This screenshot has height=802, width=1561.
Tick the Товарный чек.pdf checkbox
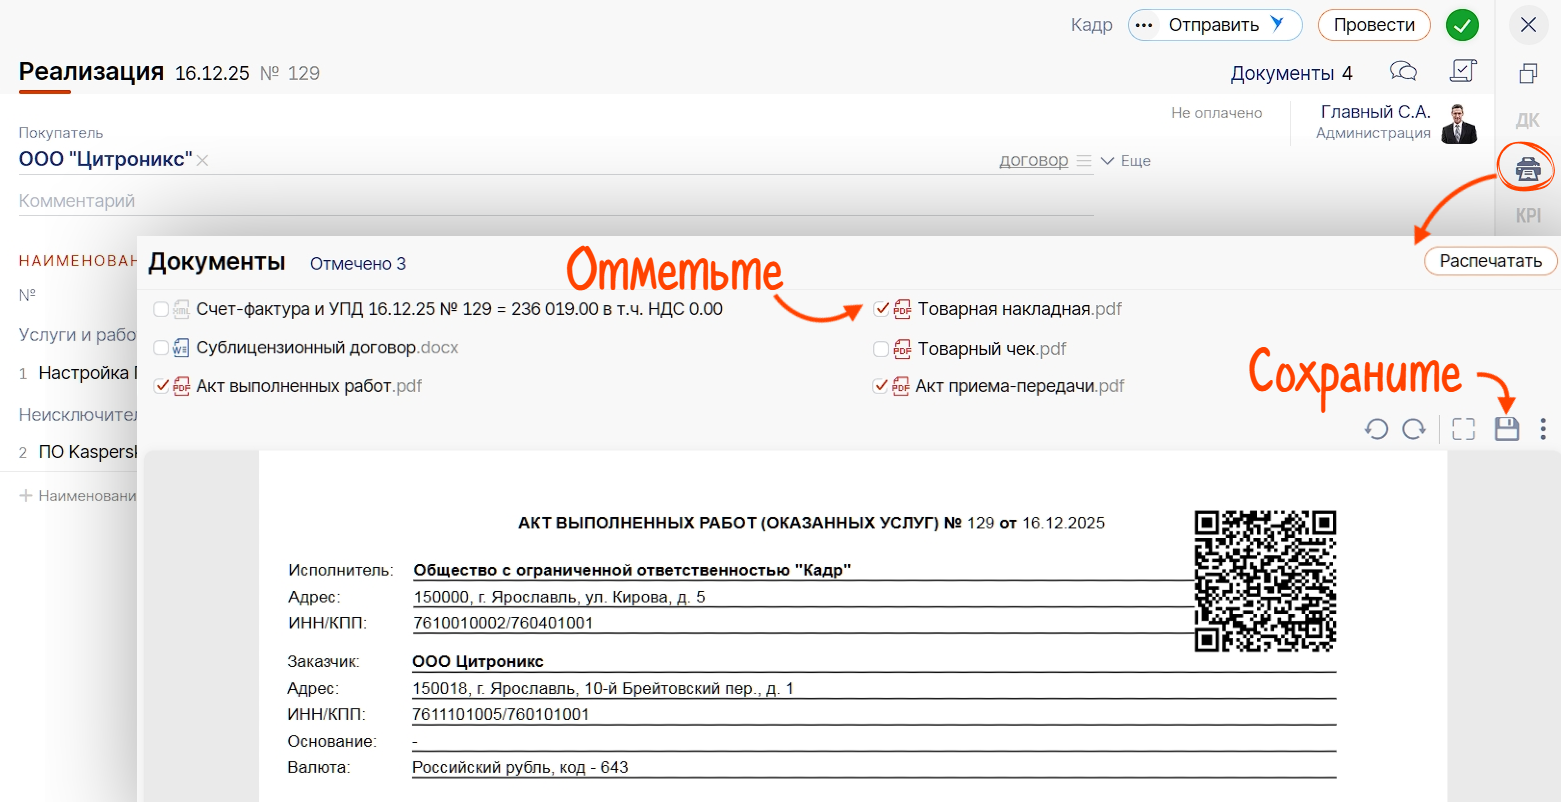click(x=881, y=349)
